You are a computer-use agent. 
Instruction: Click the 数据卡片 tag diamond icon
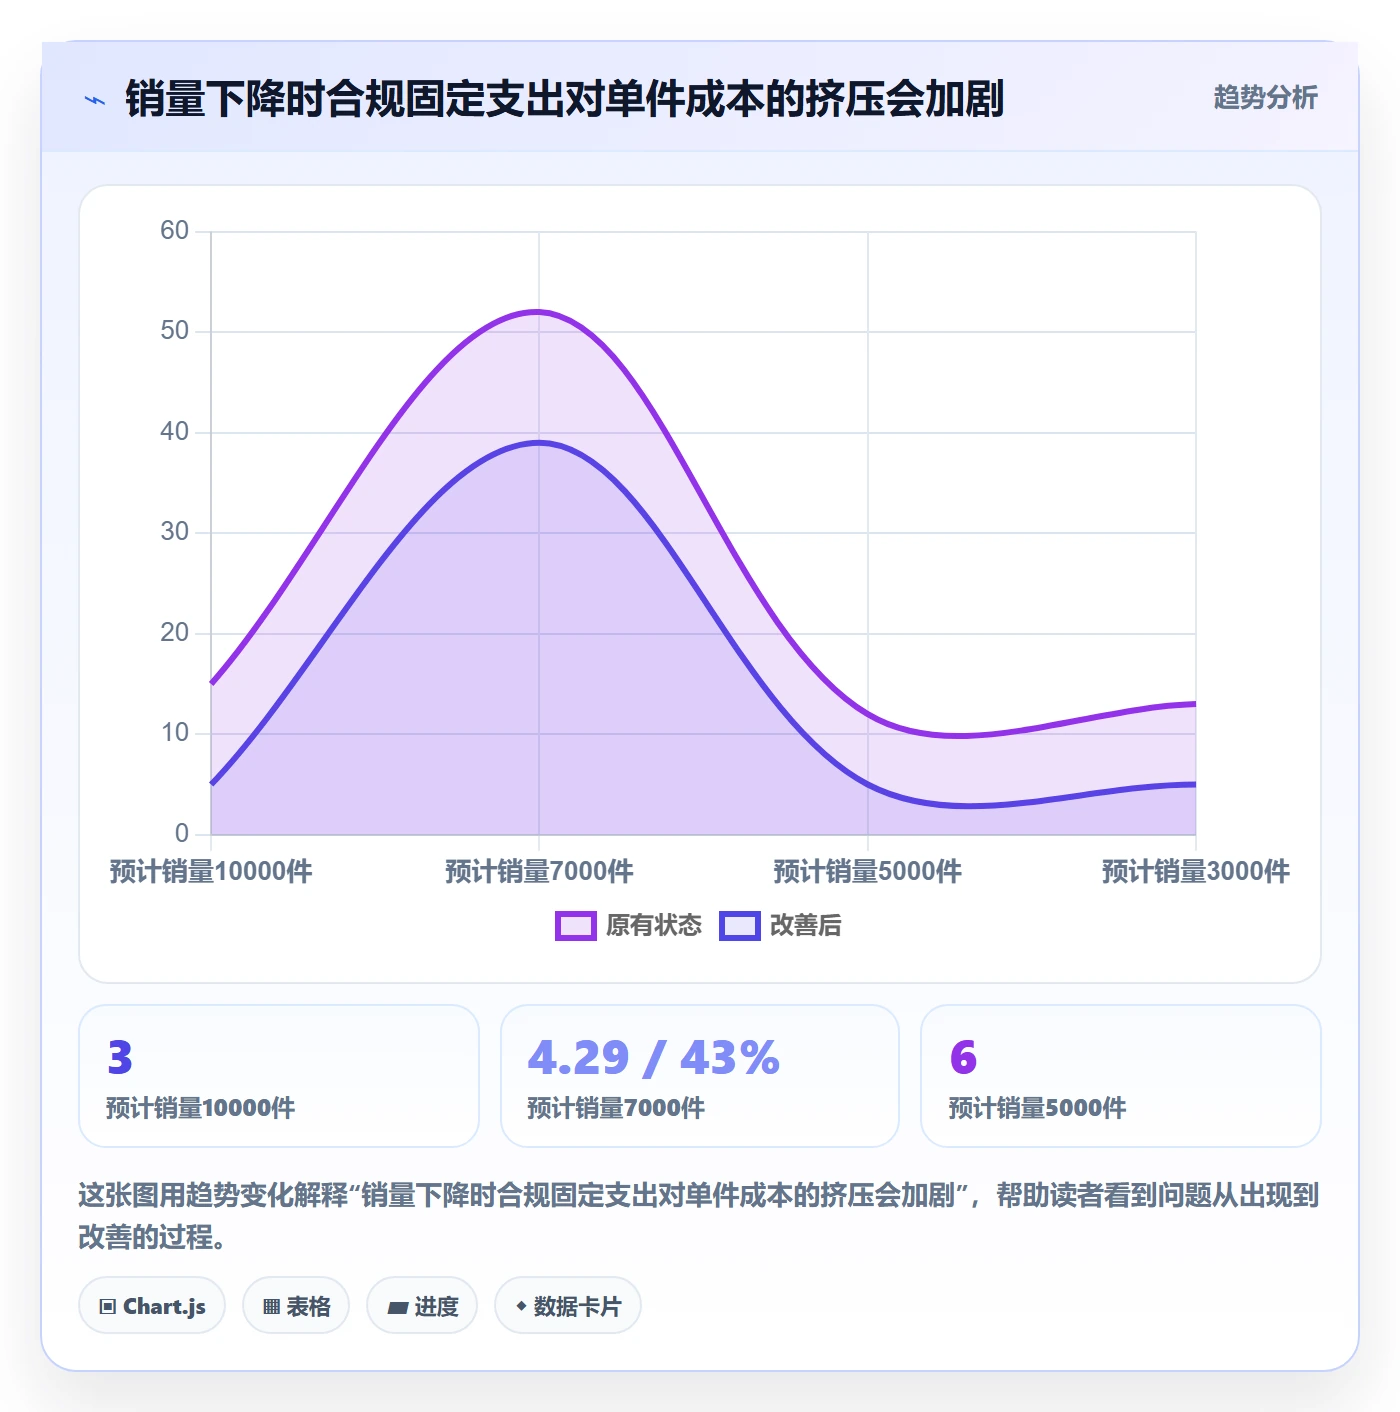pos(521,1306)
